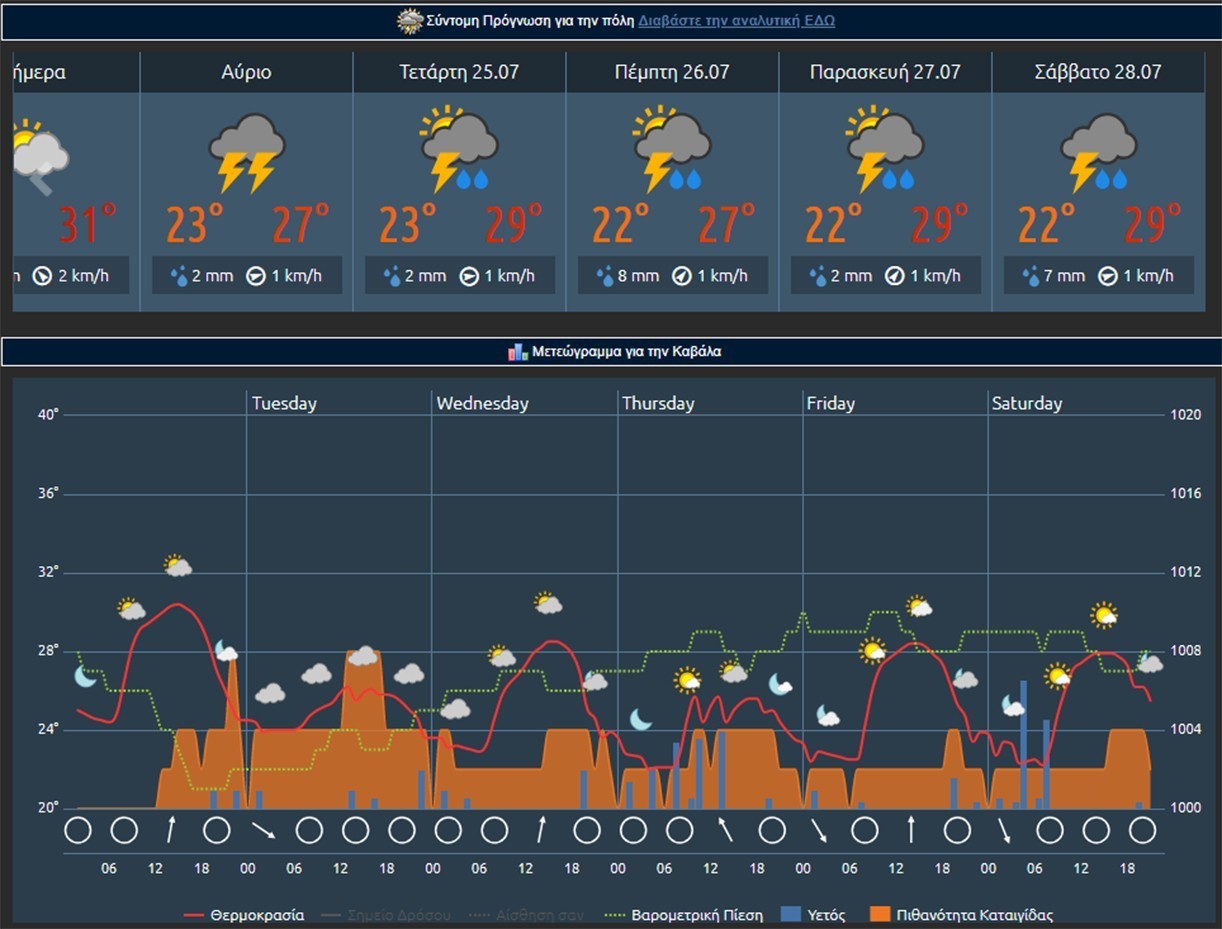
Task: Click the '8 mm' rainfall value
Action: tap(639, 276)
